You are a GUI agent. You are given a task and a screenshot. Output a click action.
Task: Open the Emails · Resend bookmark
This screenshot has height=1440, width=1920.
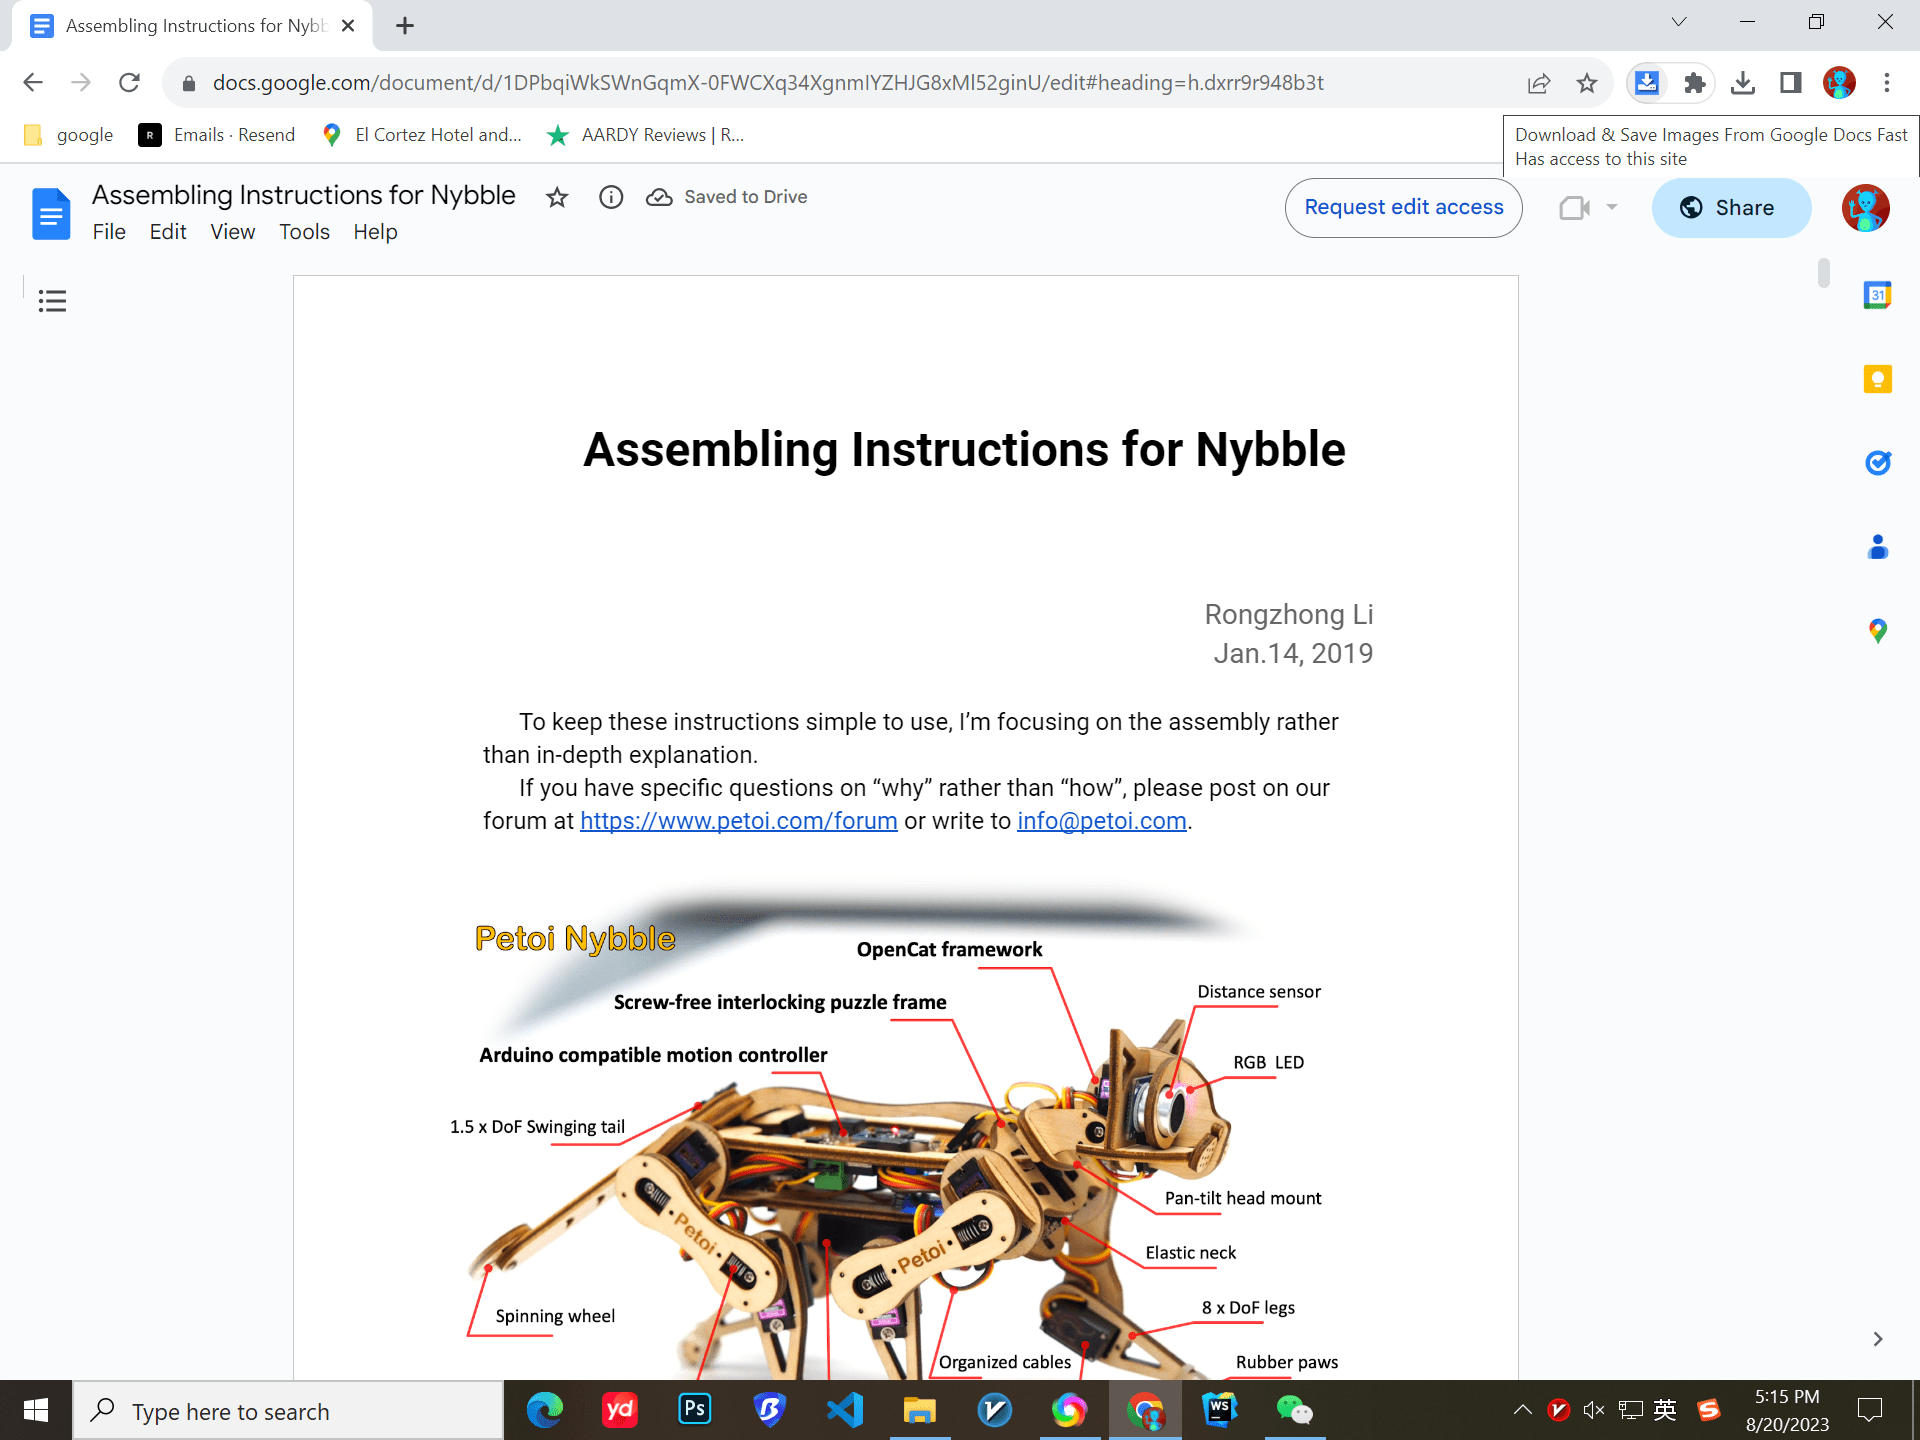217,135
